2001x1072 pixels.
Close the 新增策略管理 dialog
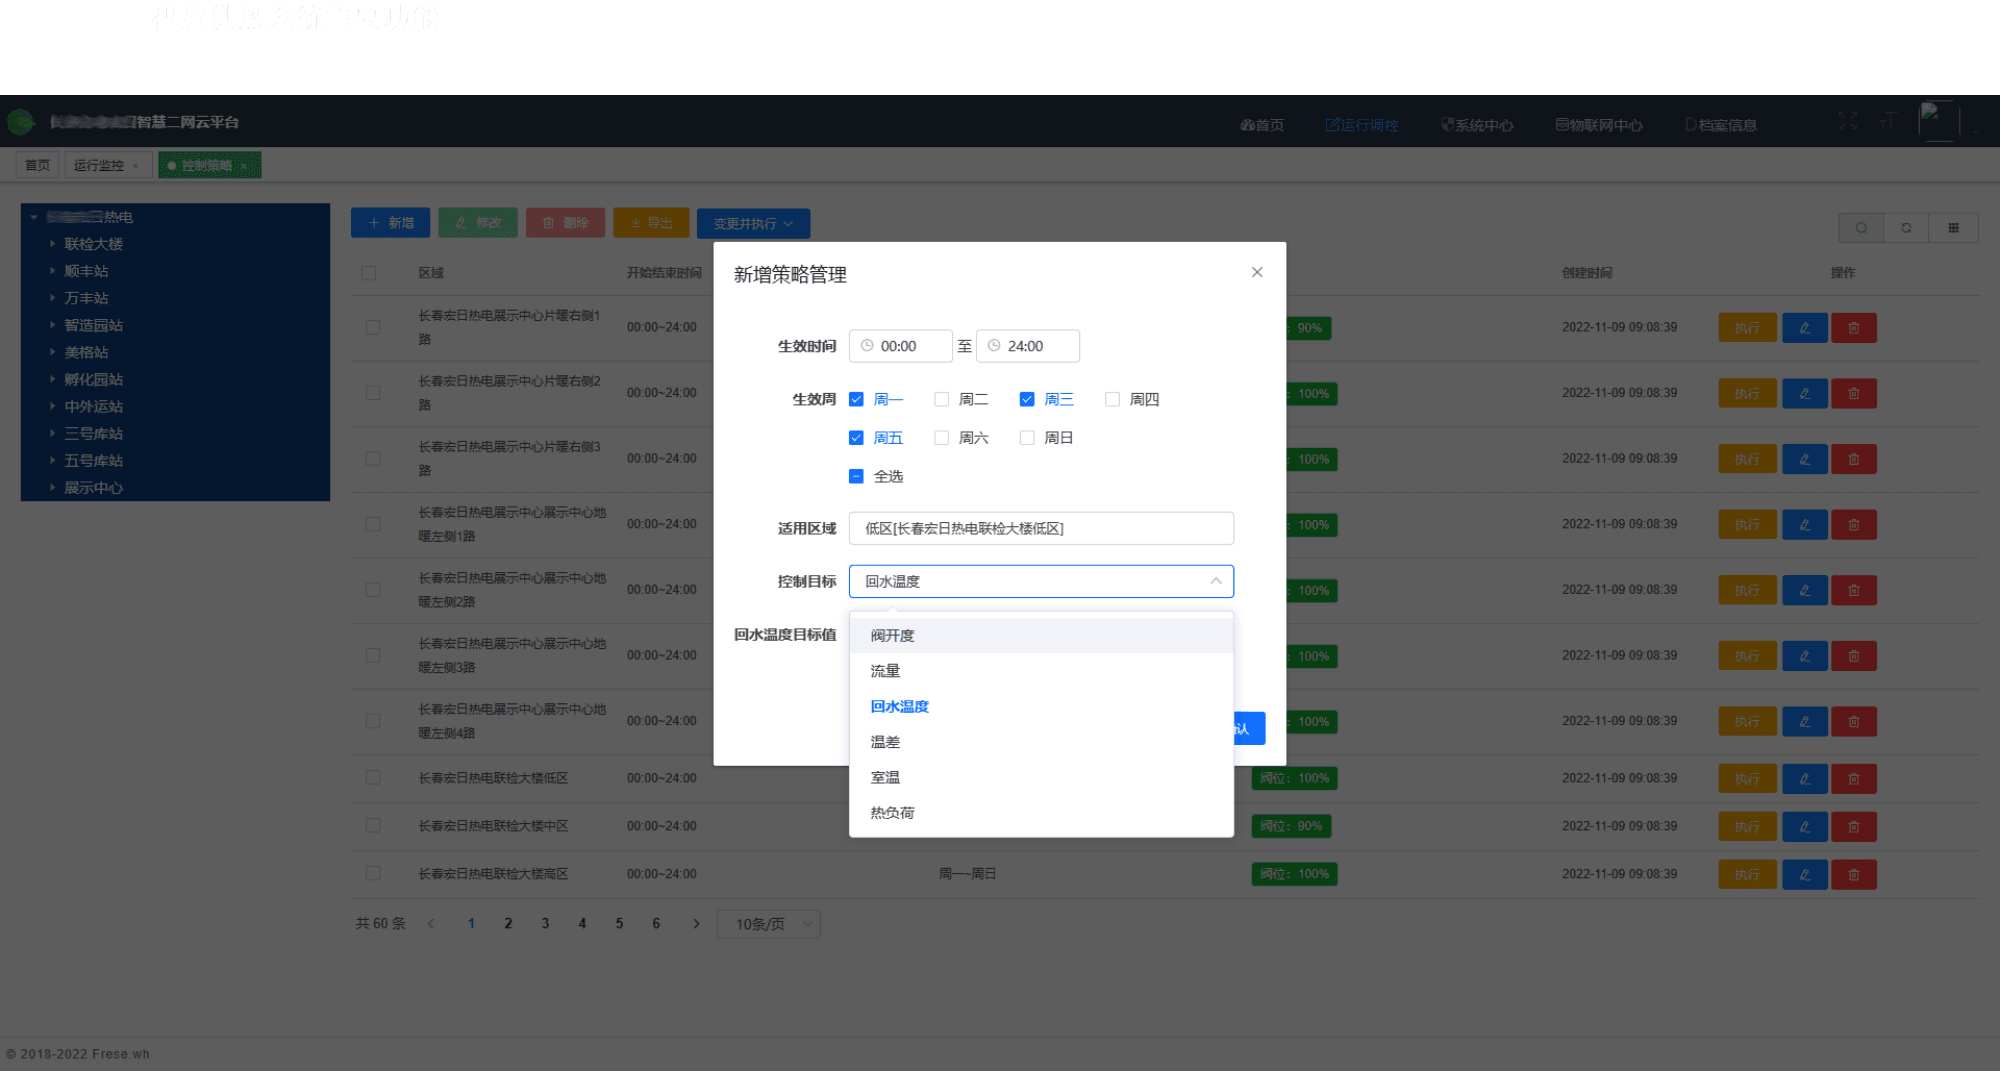click(1257, 272)
